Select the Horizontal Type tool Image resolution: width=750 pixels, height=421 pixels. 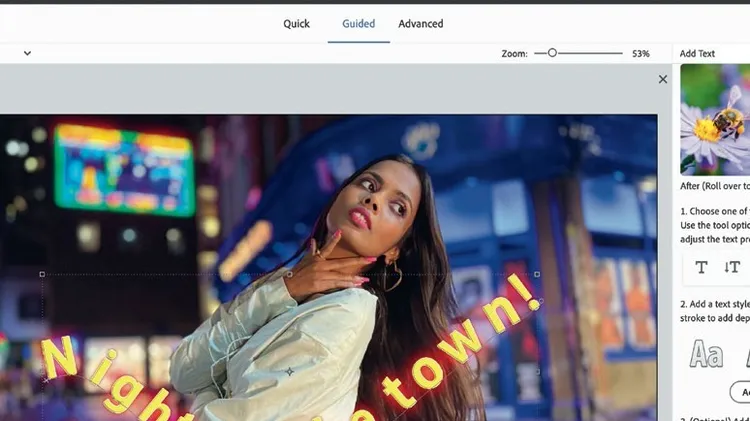(x=701, y=267)
